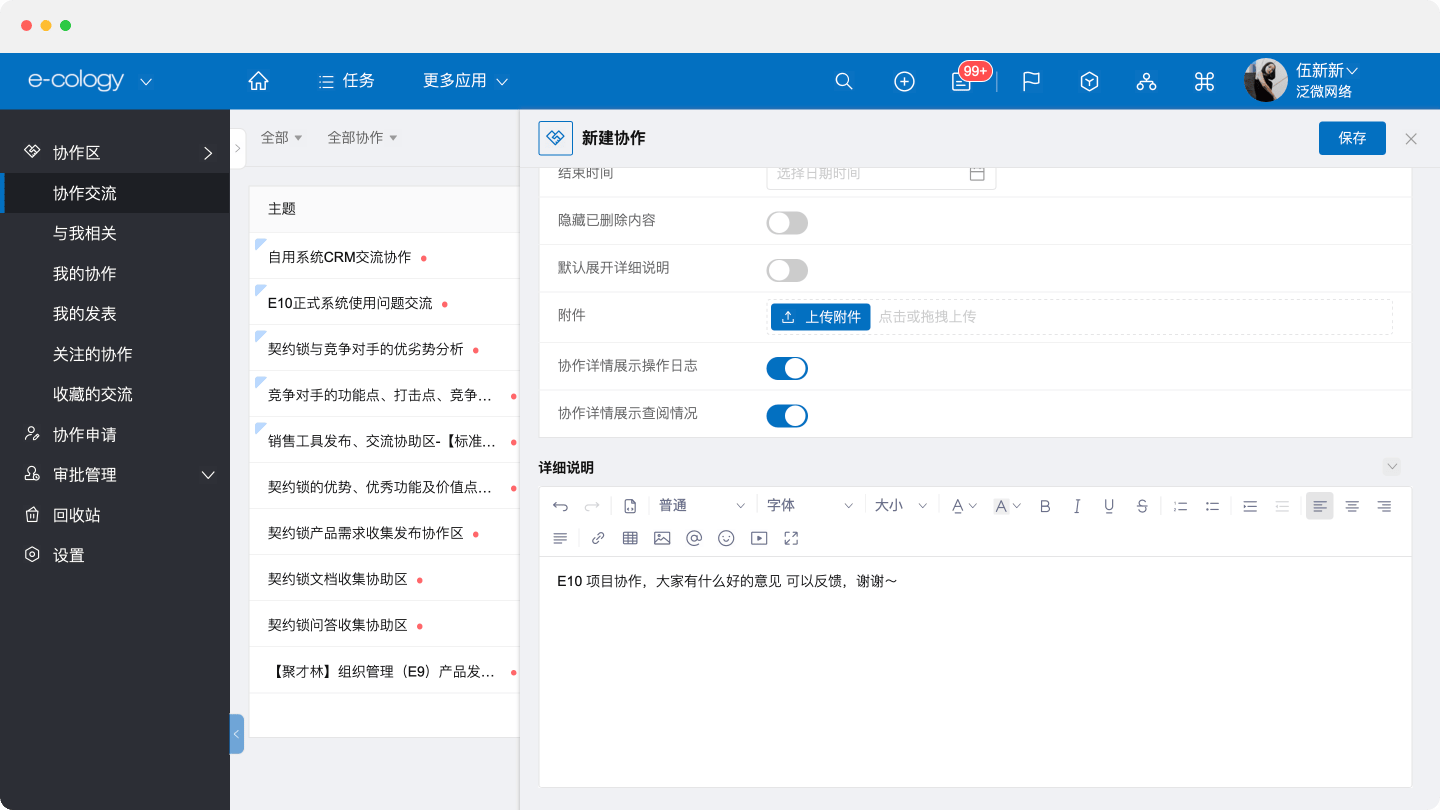
Task: Click the command symbol icon
Action: point(1204,82)
